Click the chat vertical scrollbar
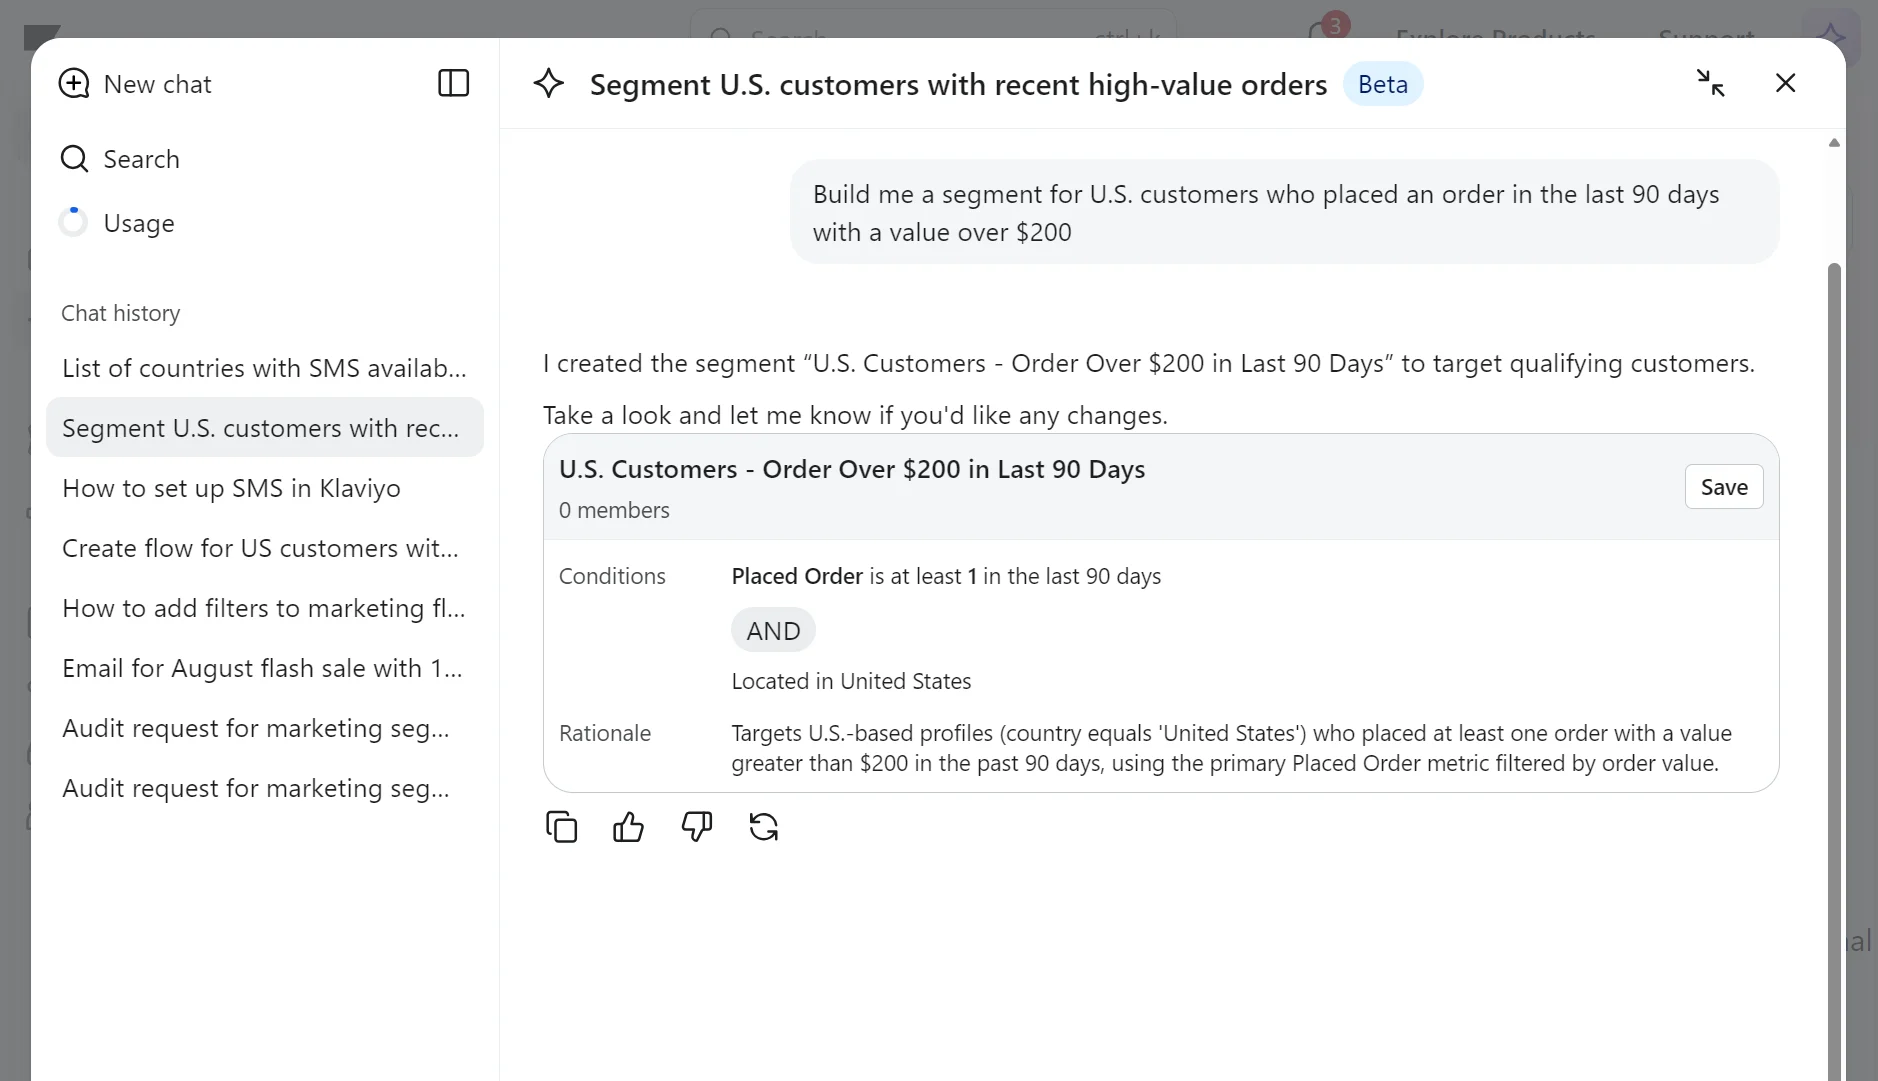The width and height of the screenshot is (1878, 1081). click(1834, 670)
